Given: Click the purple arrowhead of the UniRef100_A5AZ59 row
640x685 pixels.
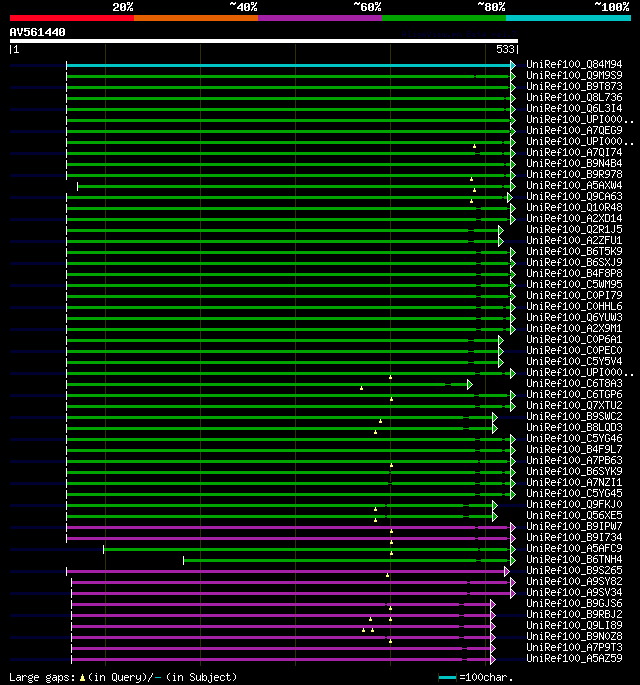Looking at the screenshot, I should point(493,659).
